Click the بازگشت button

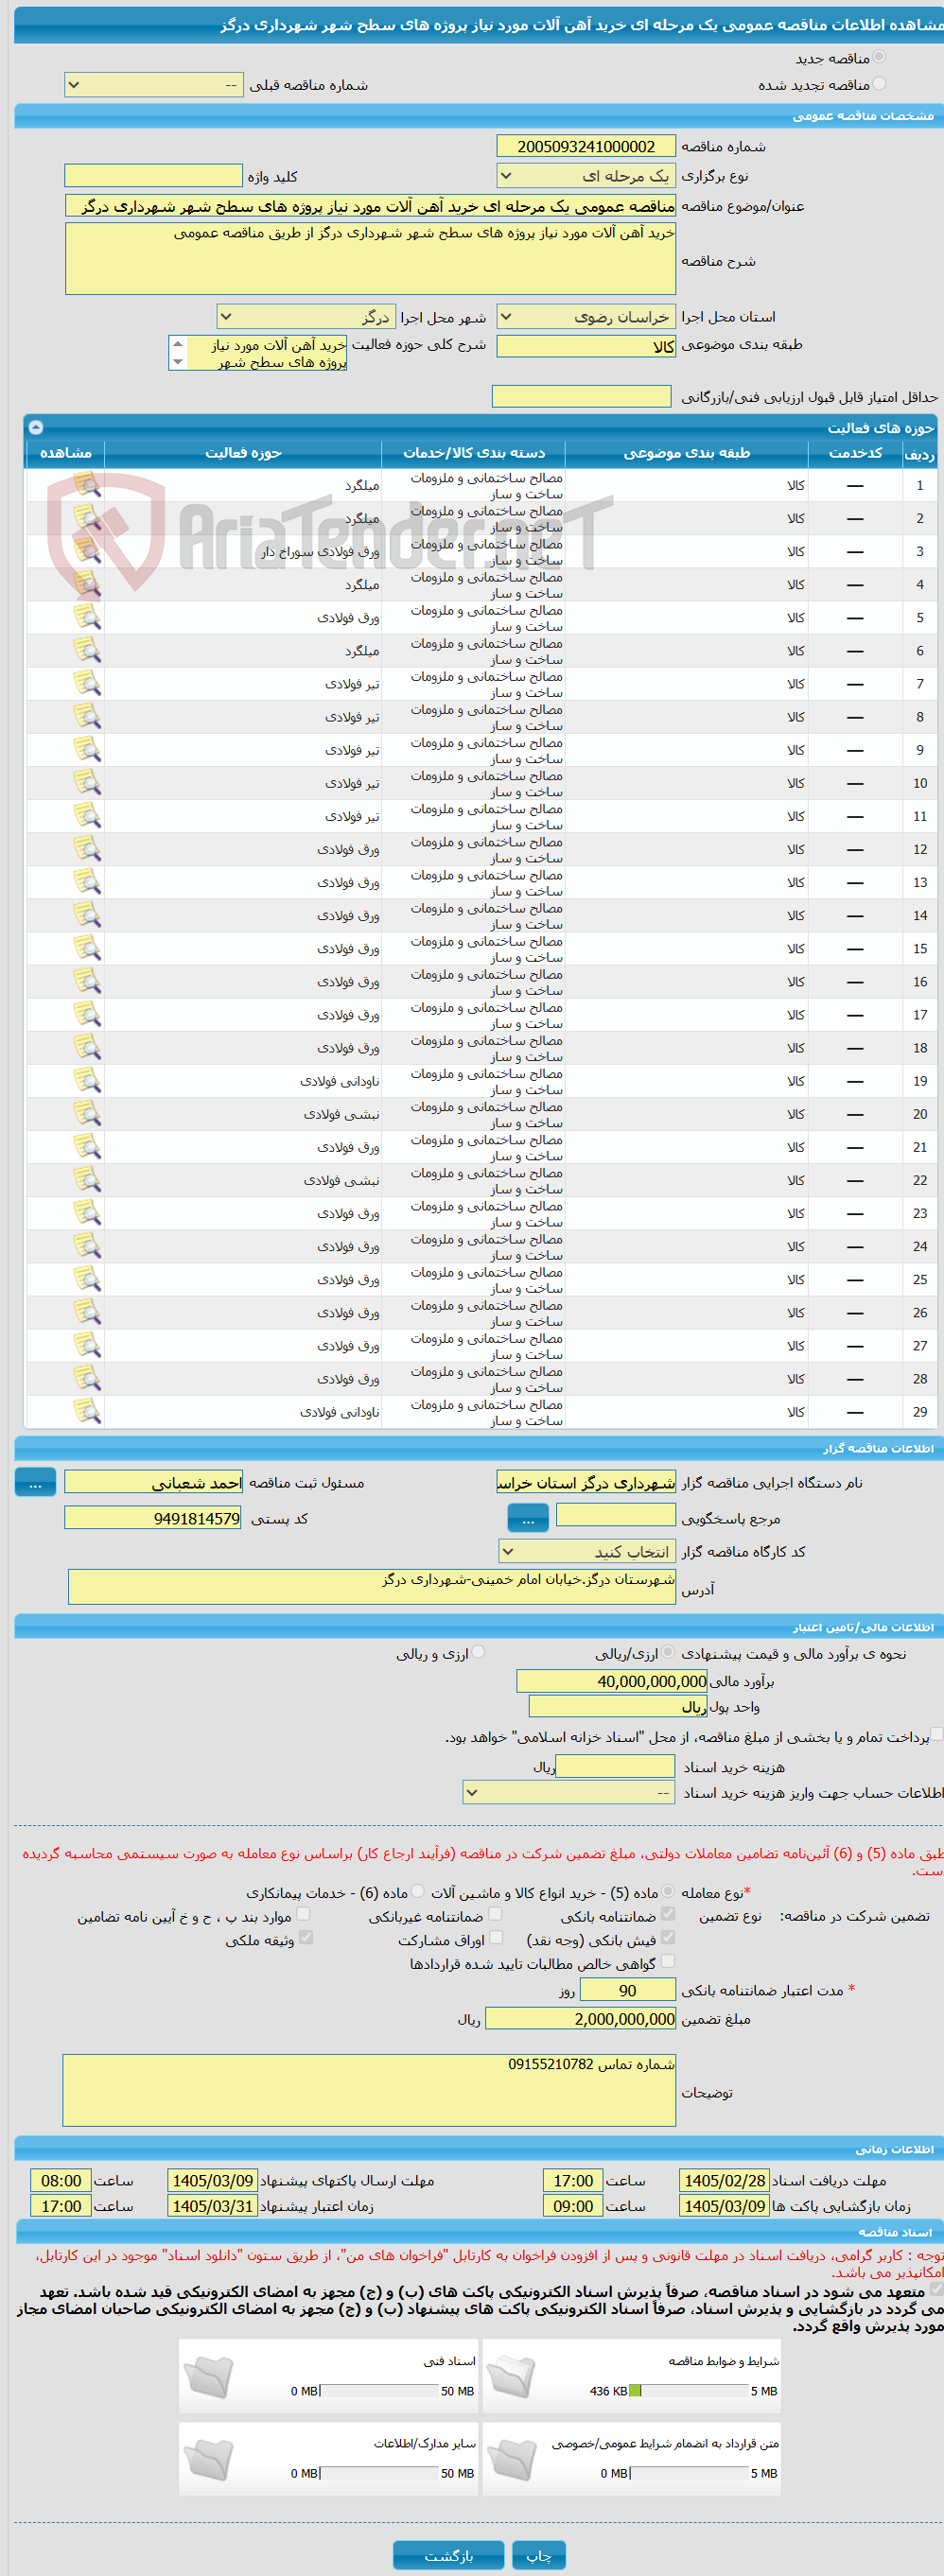tap(449, 2555)
